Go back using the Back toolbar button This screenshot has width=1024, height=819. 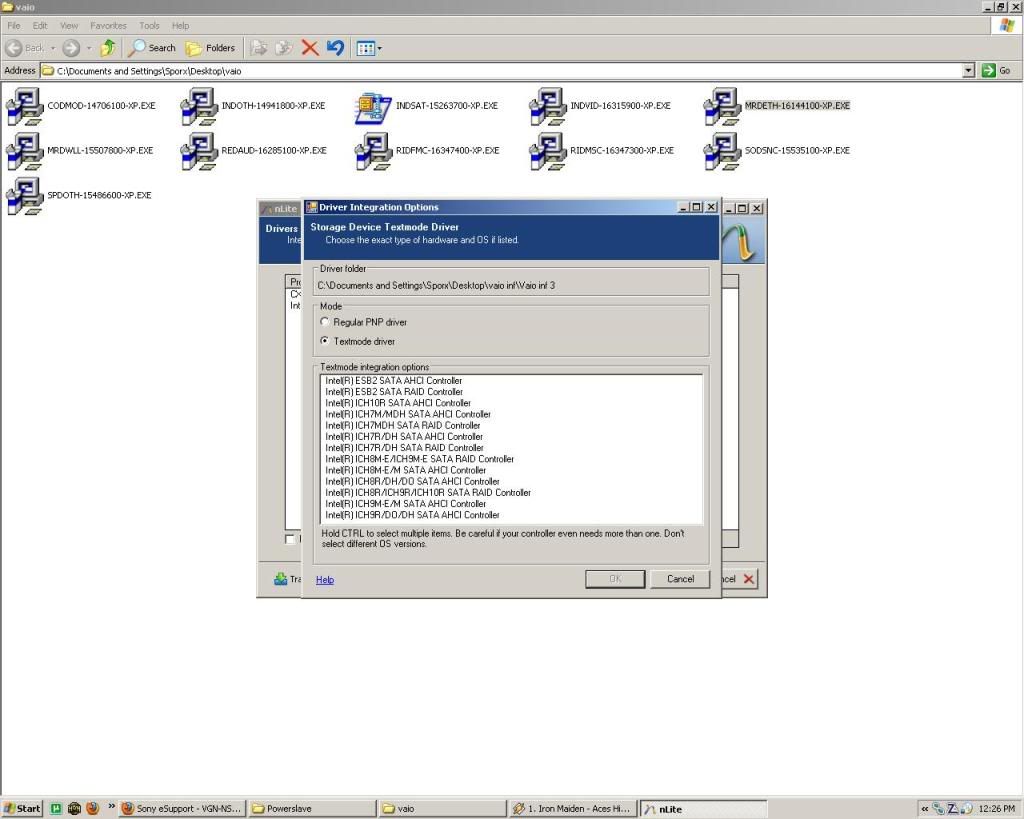click(x=25, y=48)
